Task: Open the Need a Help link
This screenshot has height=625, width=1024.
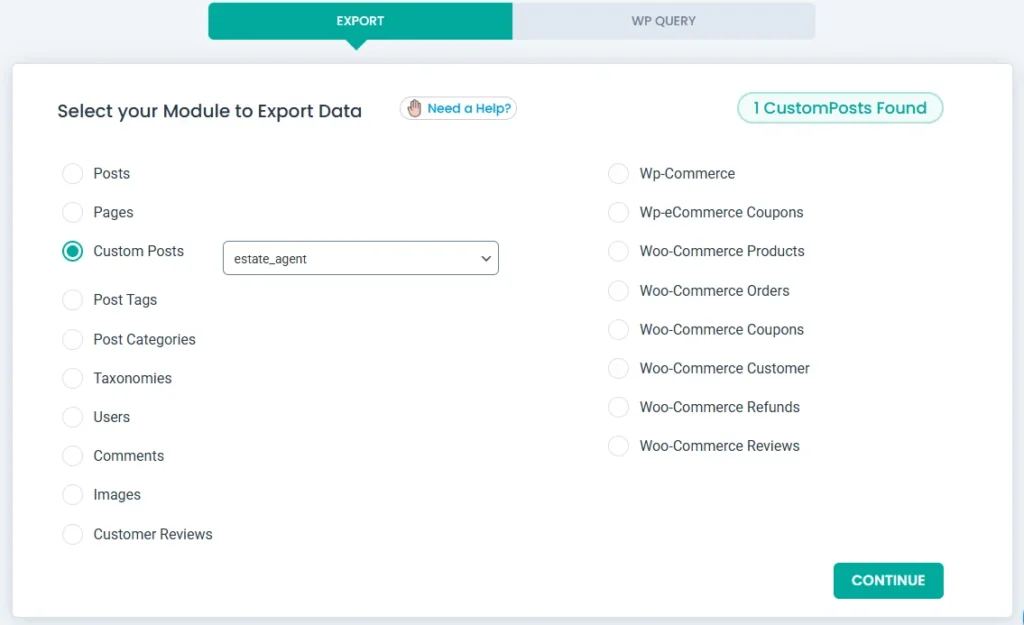Action: click(468, 108)
